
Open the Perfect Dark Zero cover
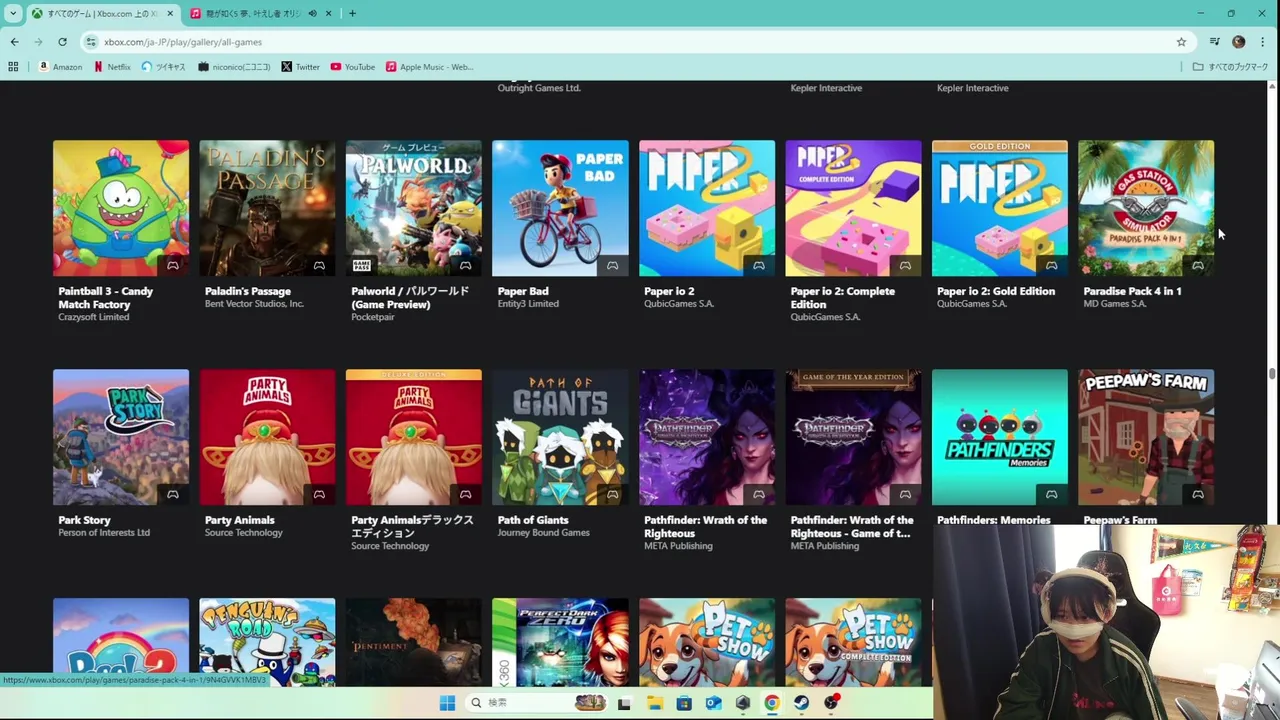click(x=560, y=642)
